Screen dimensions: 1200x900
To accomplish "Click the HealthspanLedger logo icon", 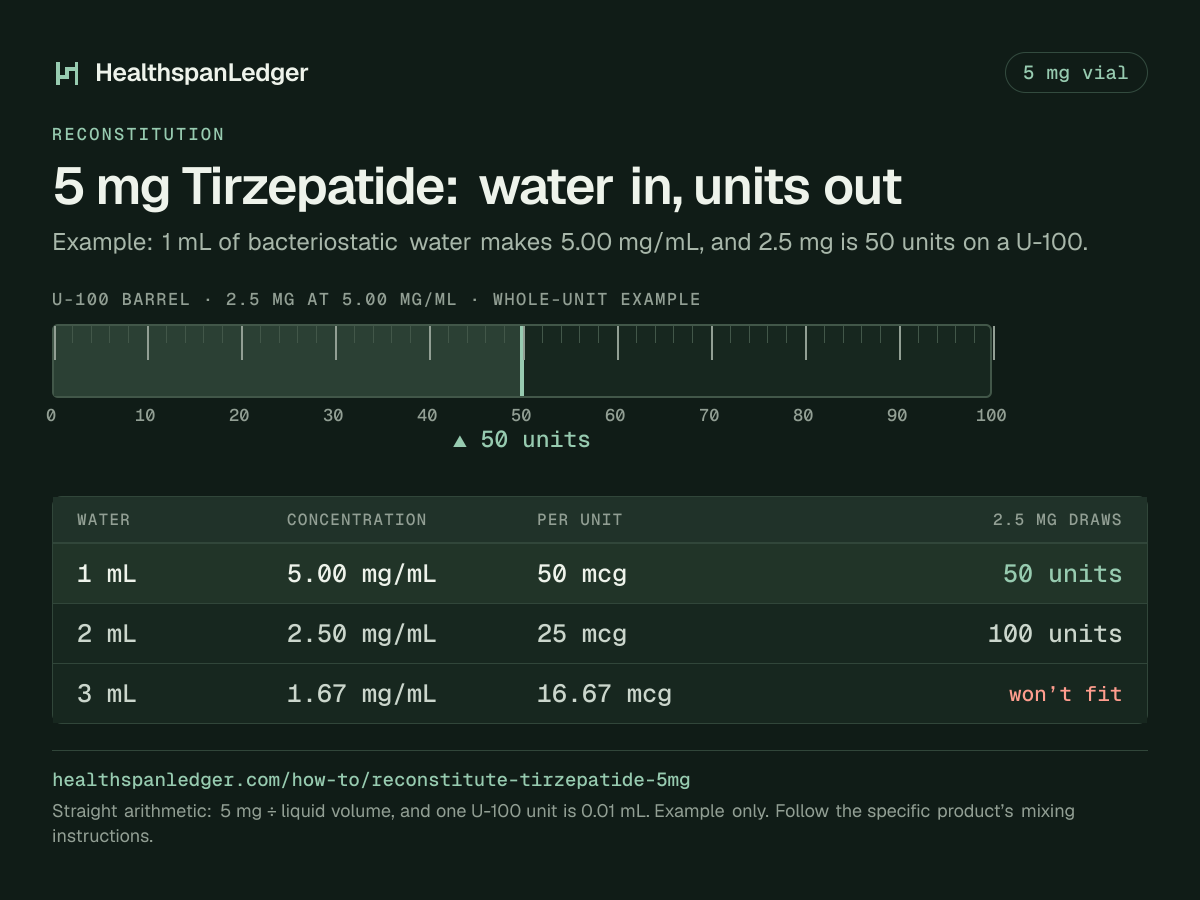I will point(66,73).
